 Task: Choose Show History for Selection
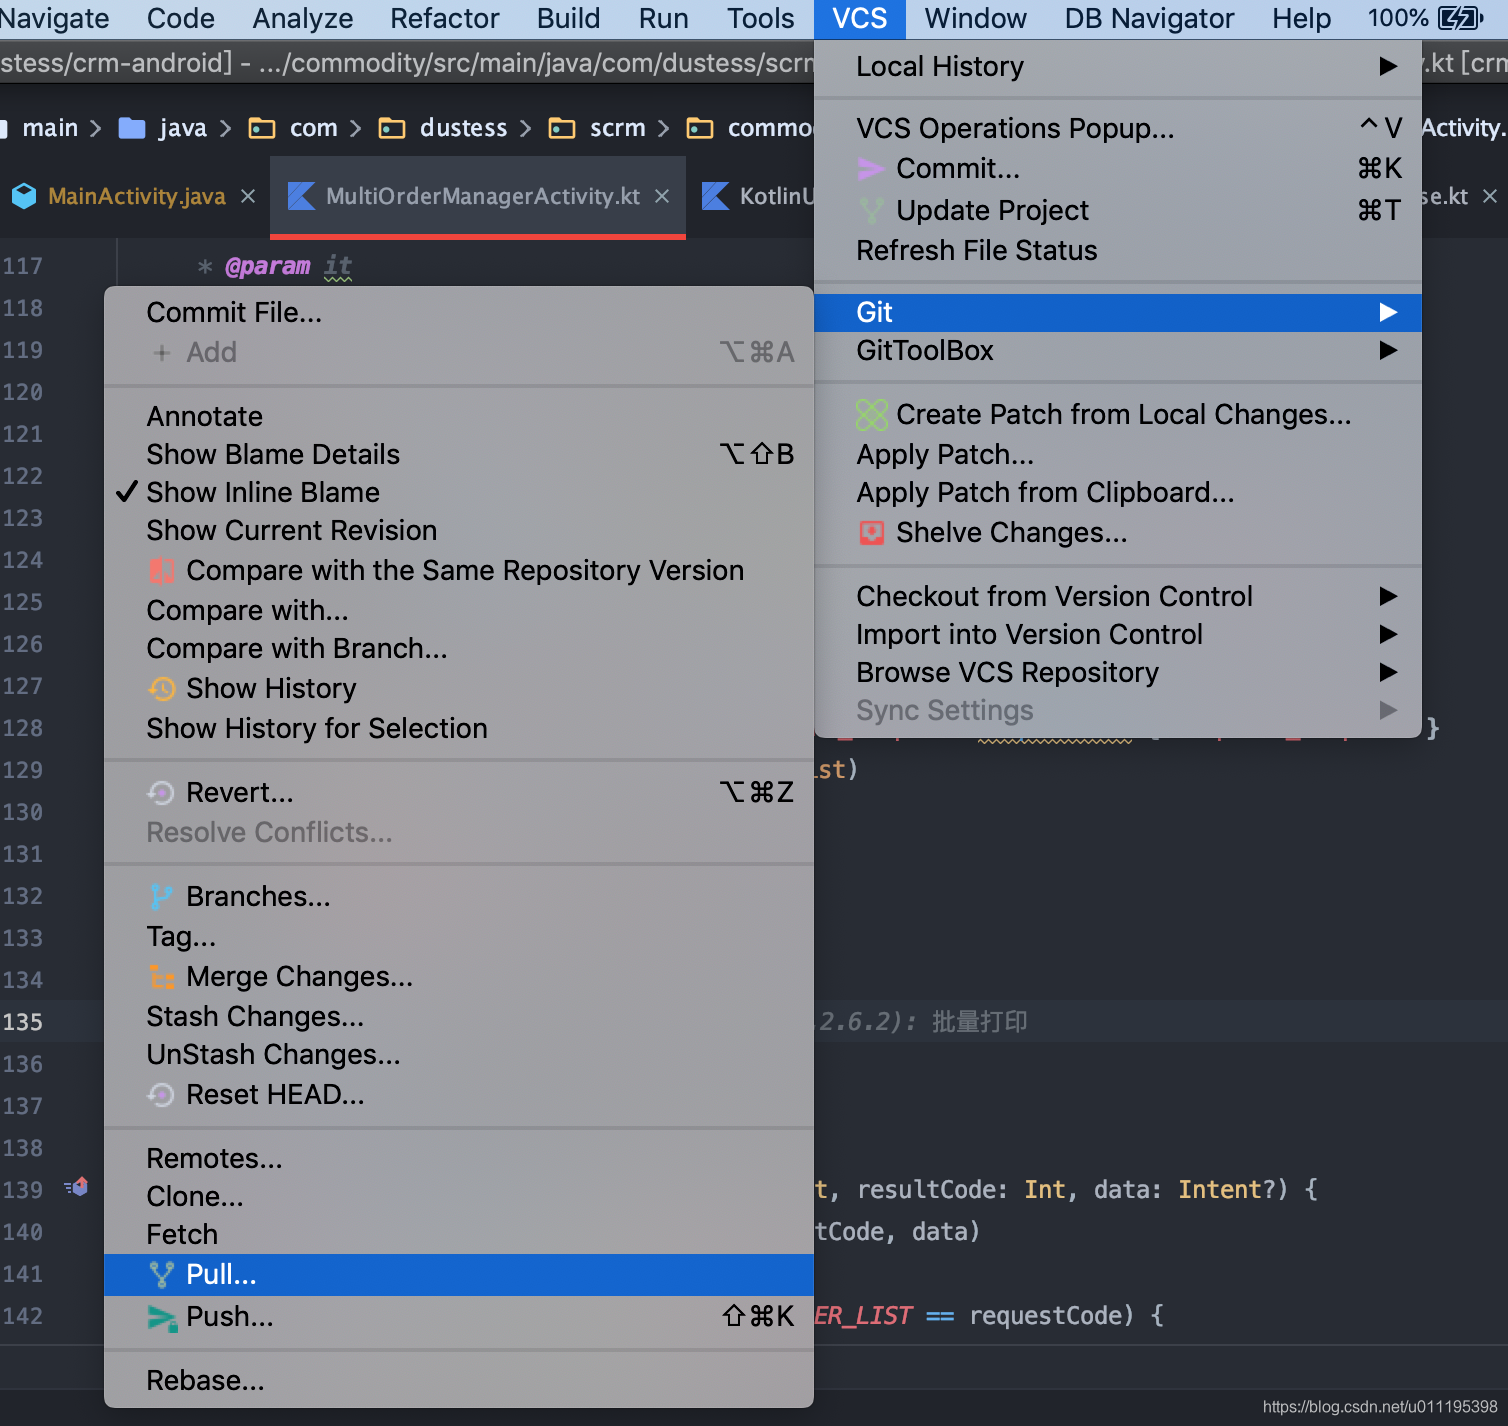tap(458, 728)
